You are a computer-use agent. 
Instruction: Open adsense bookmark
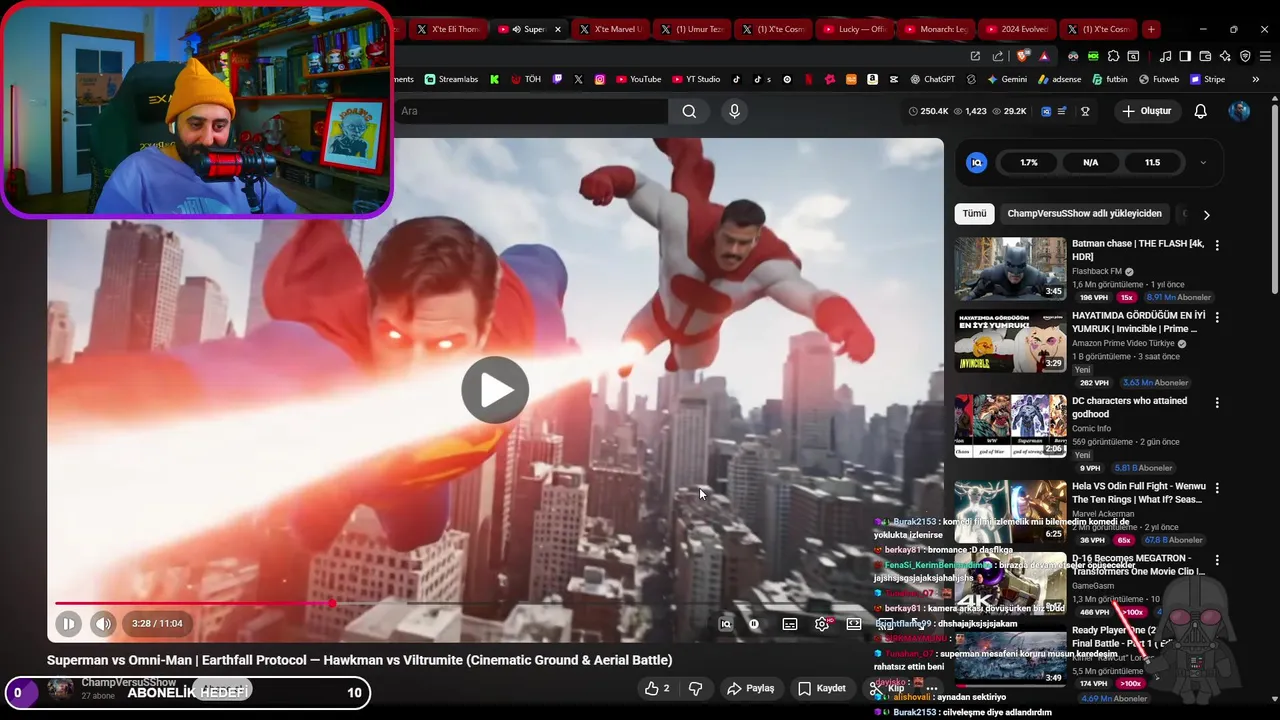point(1060,79)
